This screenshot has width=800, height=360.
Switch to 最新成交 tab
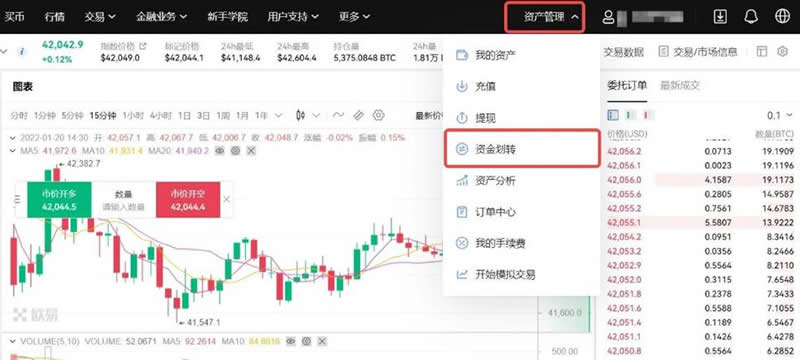680,86
